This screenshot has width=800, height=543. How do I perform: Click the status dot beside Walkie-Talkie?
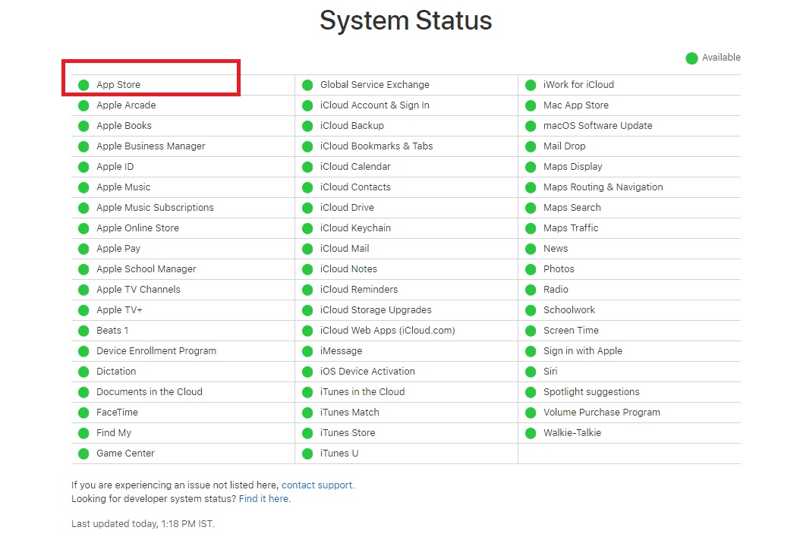tap(531, 433)
